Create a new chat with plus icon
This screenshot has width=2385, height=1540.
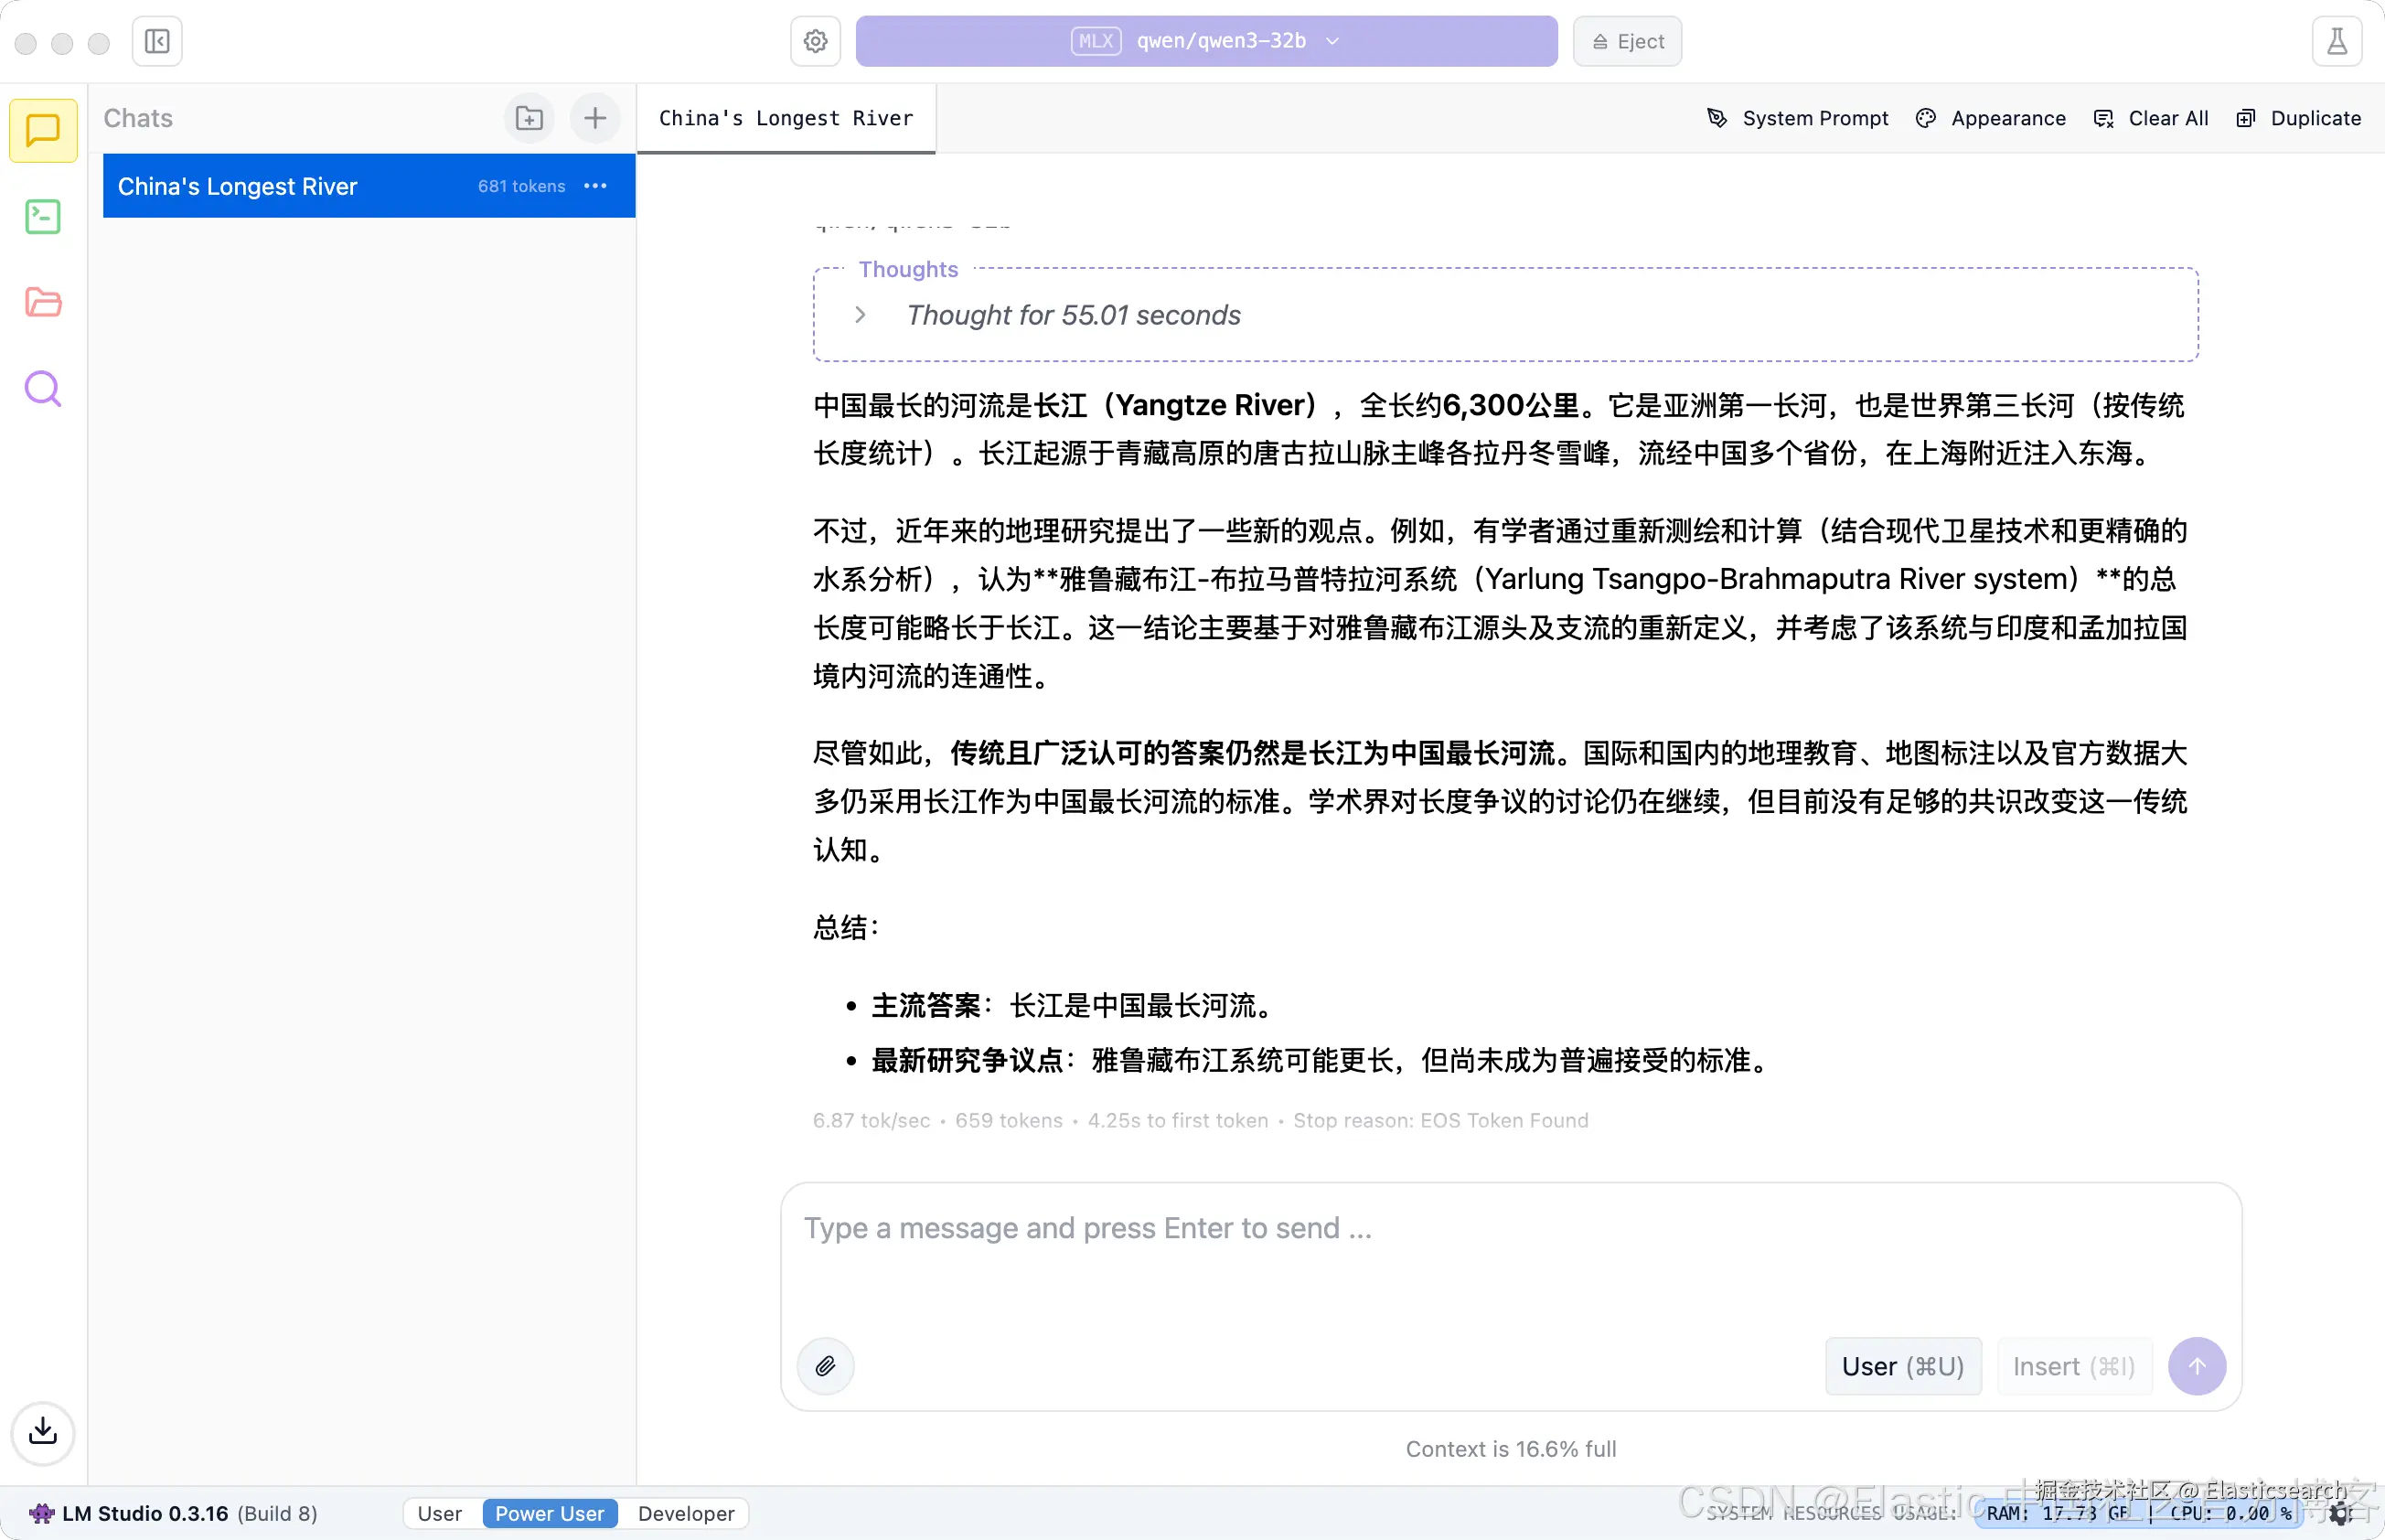tap(595, 118)
